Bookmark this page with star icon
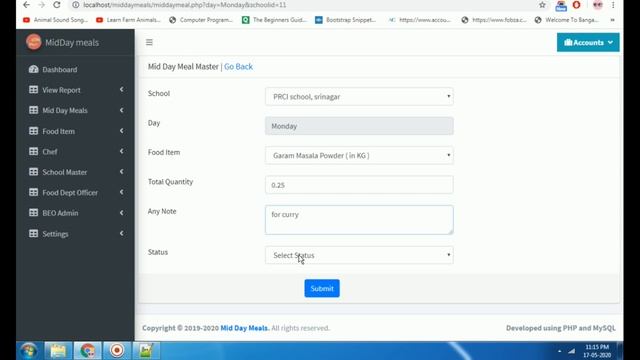 coord(542,5)
